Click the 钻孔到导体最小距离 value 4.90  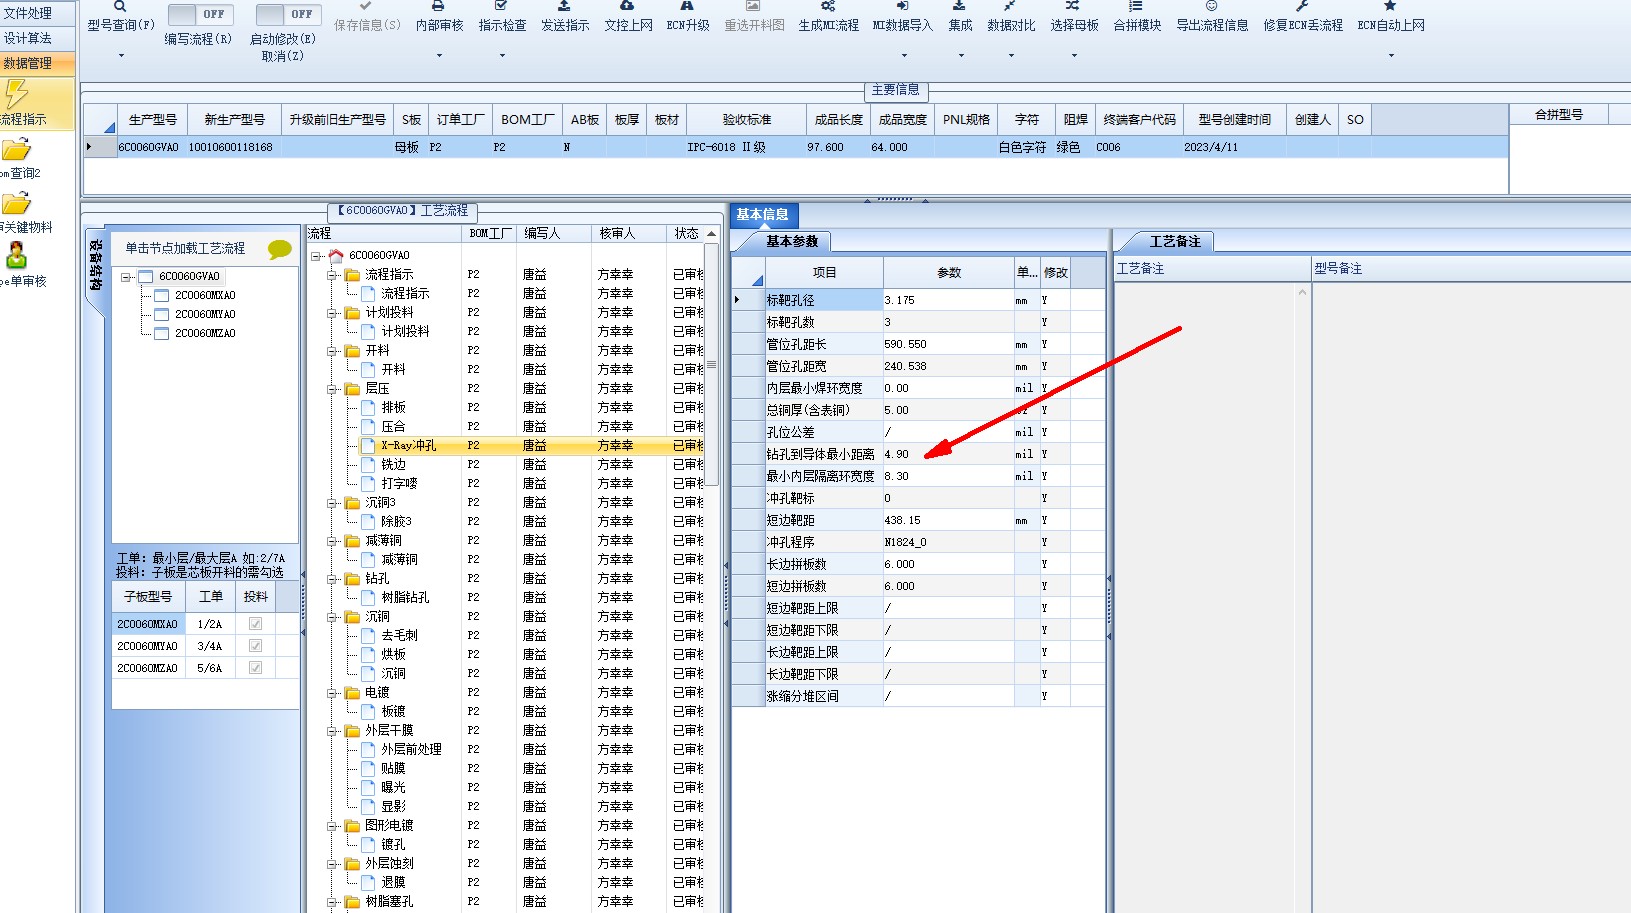click(948, 454)
